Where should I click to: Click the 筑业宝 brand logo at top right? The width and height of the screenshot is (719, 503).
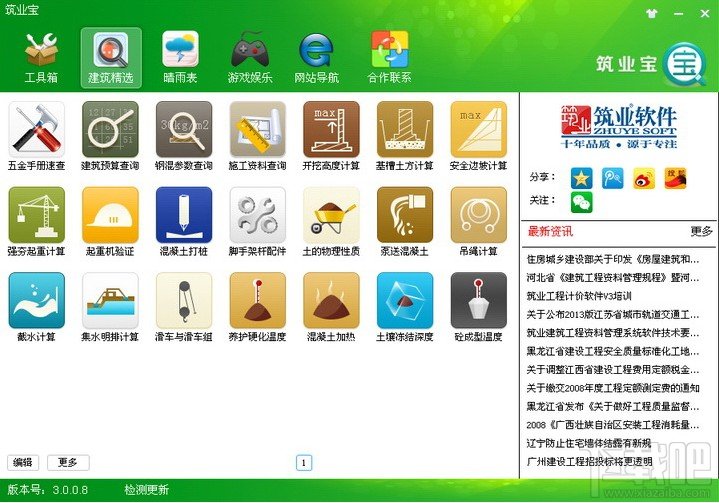coord(651,64)
